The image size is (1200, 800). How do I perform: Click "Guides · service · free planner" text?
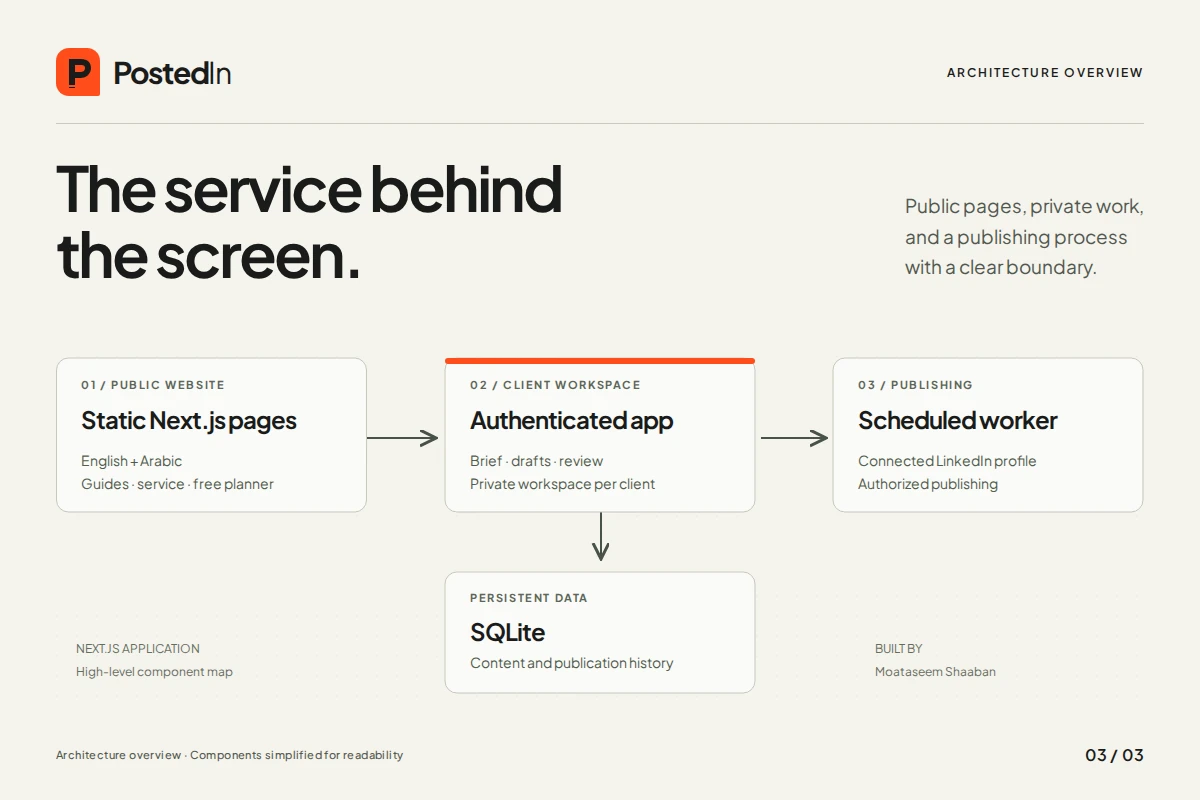(177, 484)
